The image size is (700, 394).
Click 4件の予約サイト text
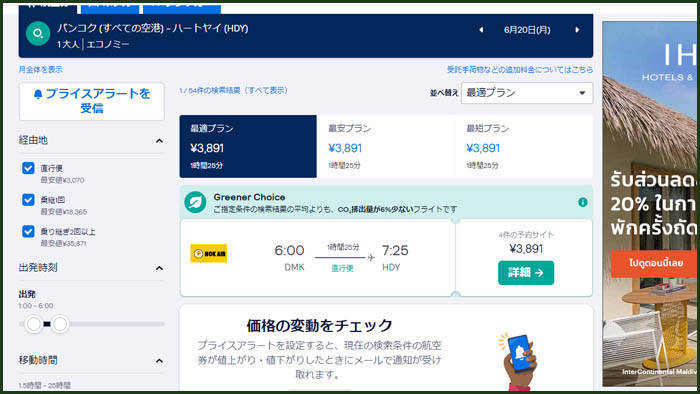click(526, 235)
